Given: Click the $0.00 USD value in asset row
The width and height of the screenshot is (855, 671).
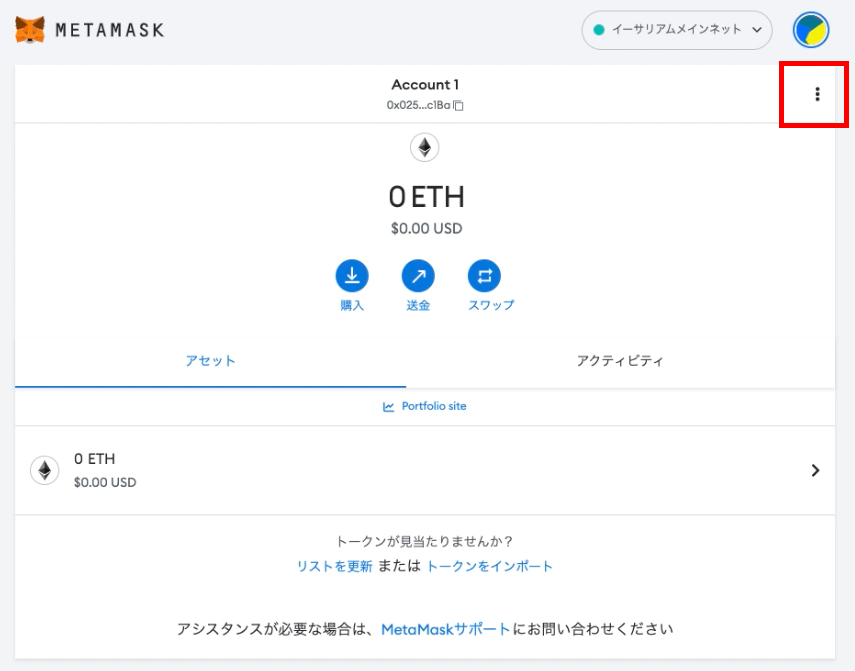Looking at the screenshot, I should pyautogui.click(x=105, y=482).
